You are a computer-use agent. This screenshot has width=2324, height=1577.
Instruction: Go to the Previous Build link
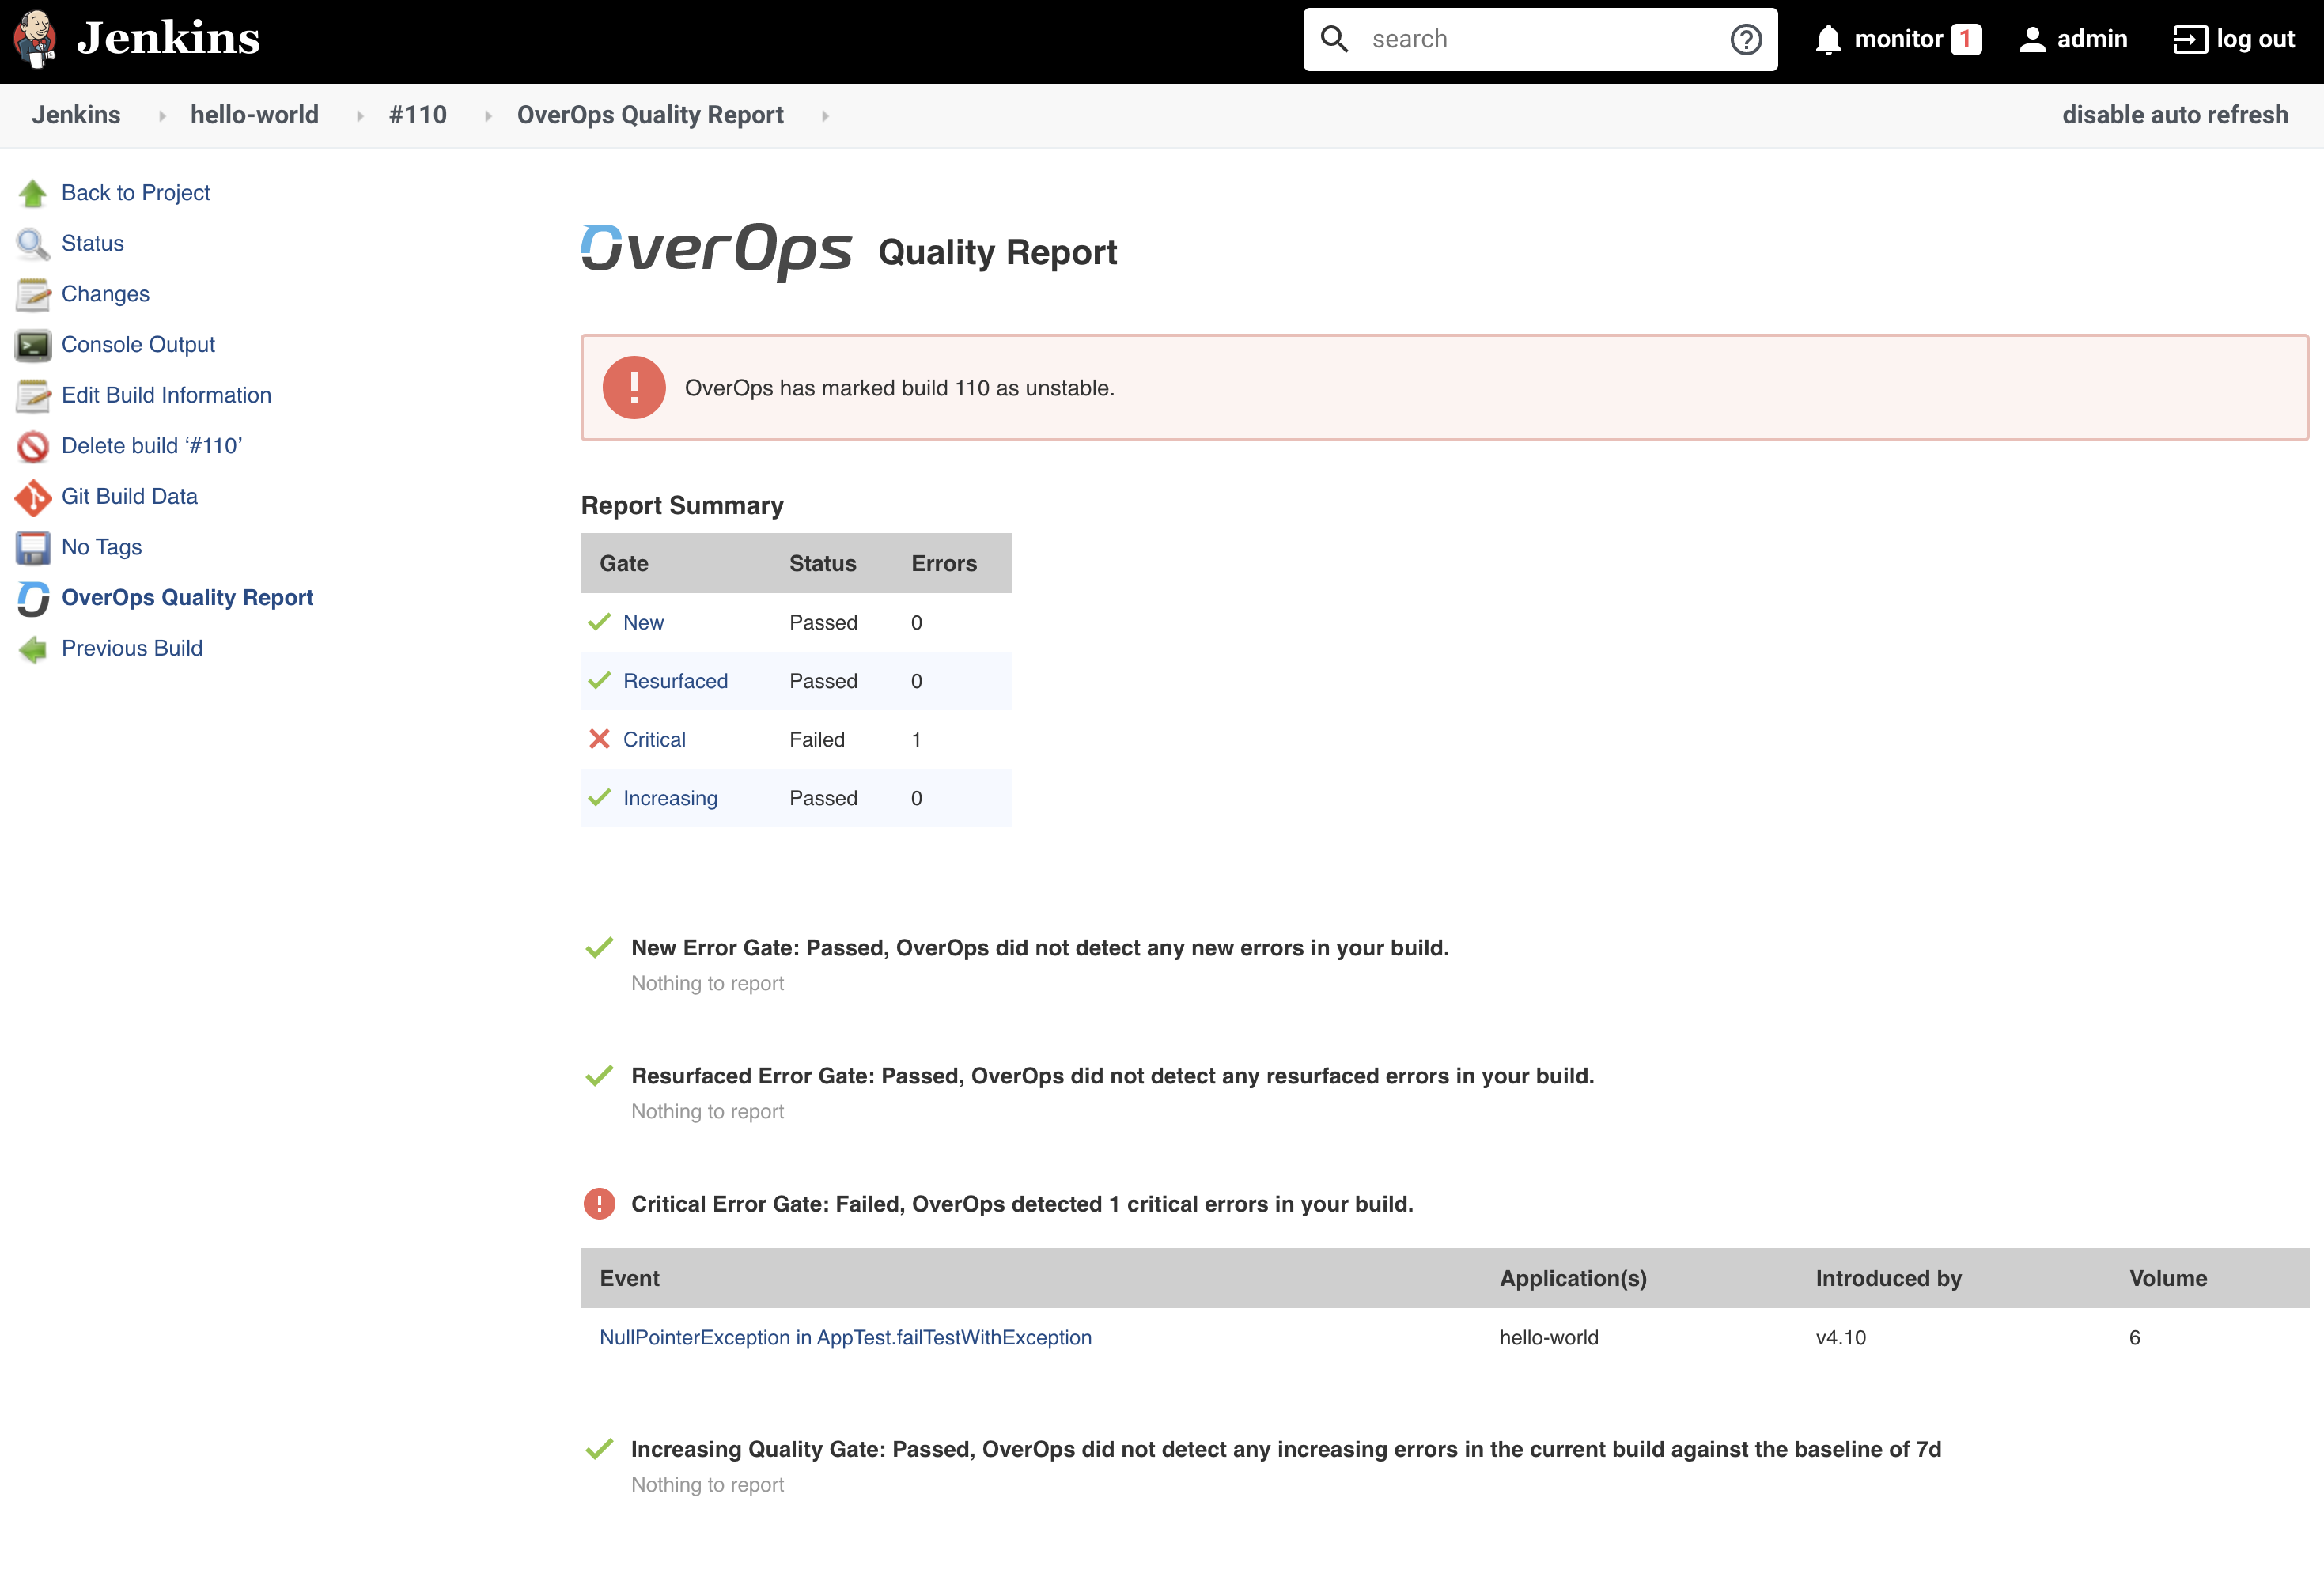132,648
